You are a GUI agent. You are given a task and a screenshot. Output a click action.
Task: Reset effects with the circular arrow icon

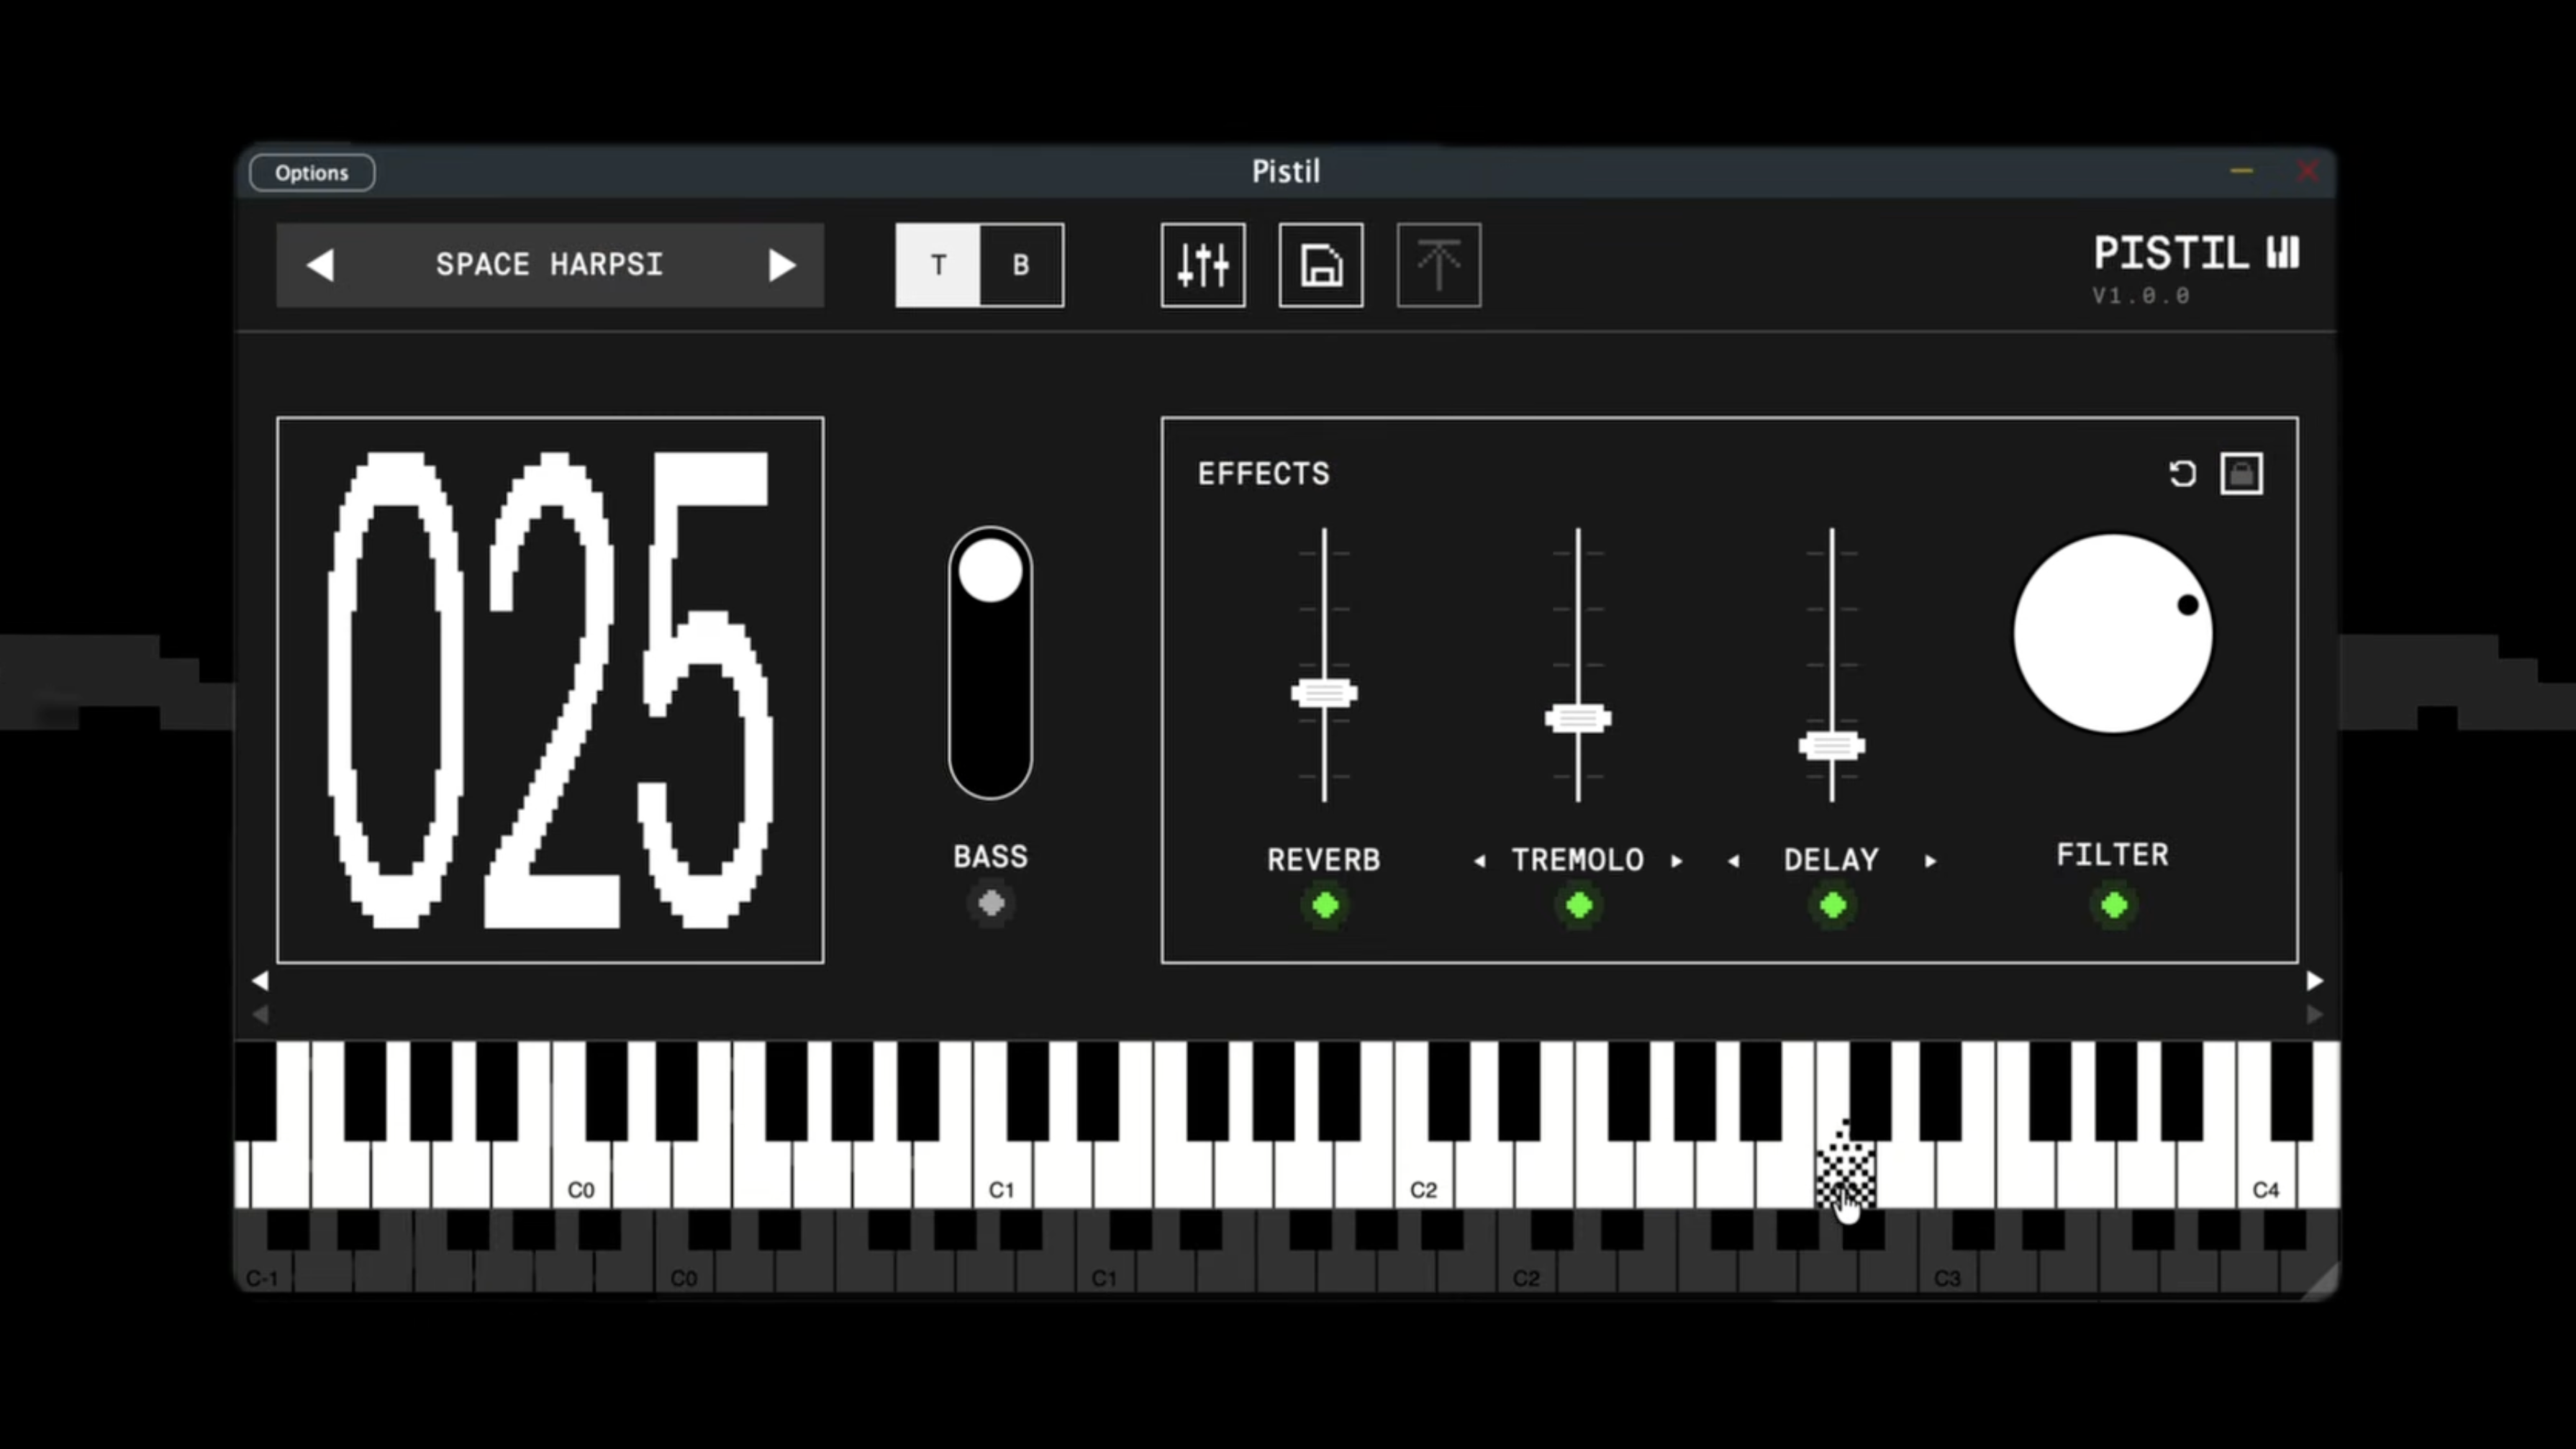point(2182,473)
